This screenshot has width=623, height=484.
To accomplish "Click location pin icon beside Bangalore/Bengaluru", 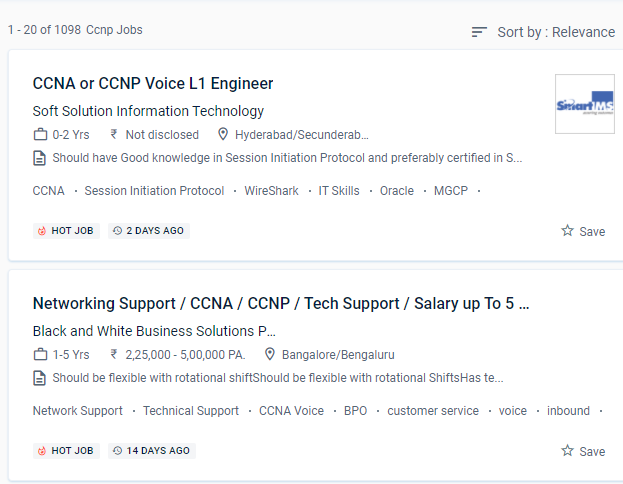I will [270, 354].
